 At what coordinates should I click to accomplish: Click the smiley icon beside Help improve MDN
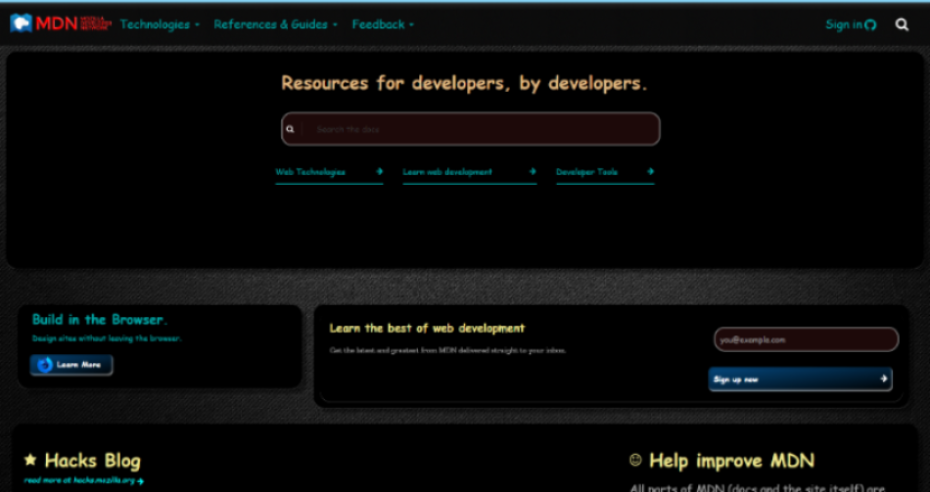(x=635, y=459)
